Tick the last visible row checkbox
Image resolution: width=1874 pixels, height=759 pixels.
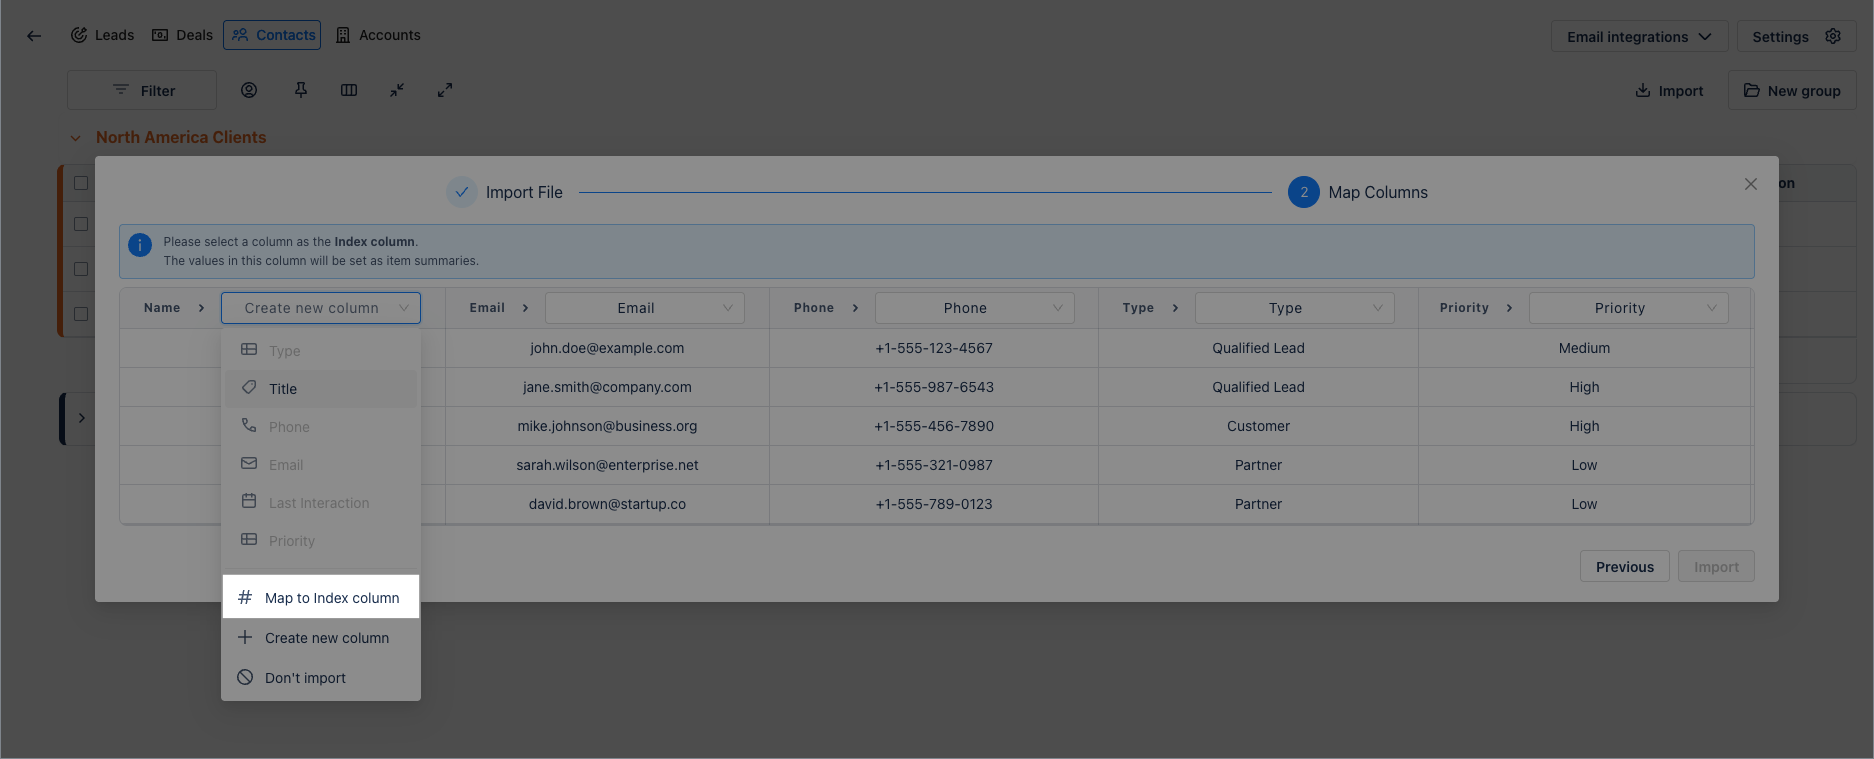point(81,314)
